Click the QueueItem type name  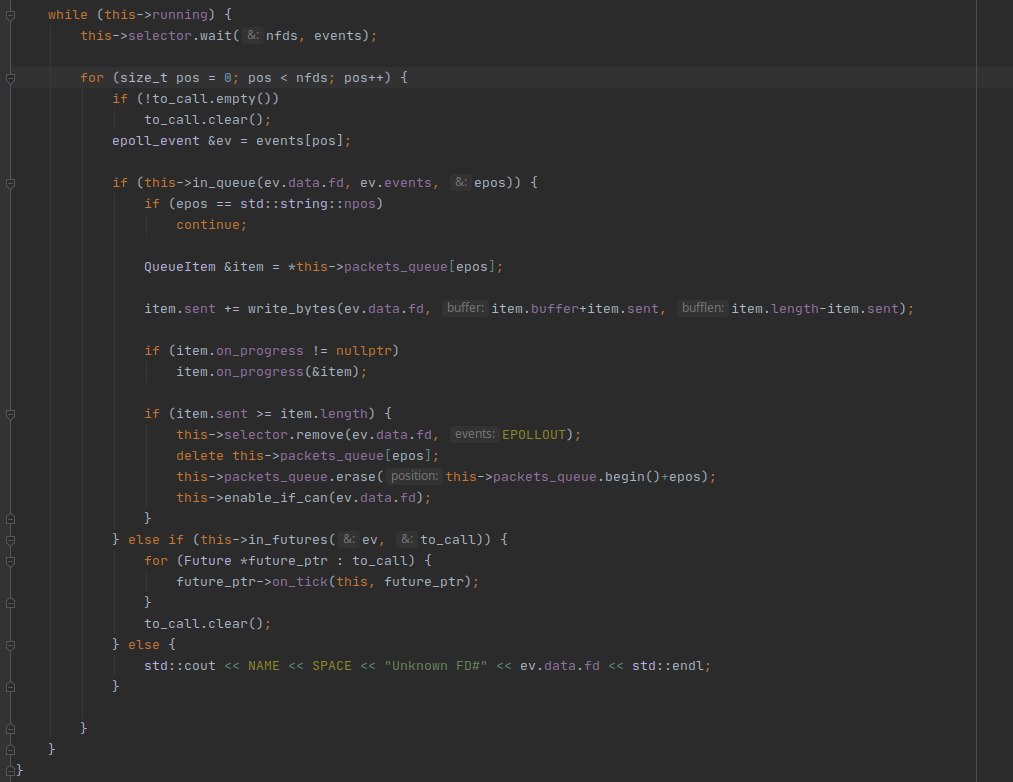point(180,267)
